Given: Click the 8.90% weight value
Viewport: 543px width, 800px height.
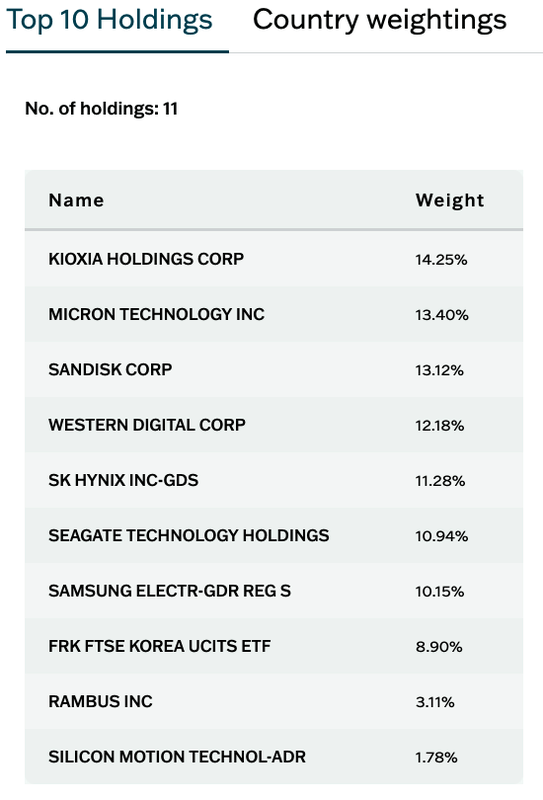Looking at the screenshot, I should [439, 647].
